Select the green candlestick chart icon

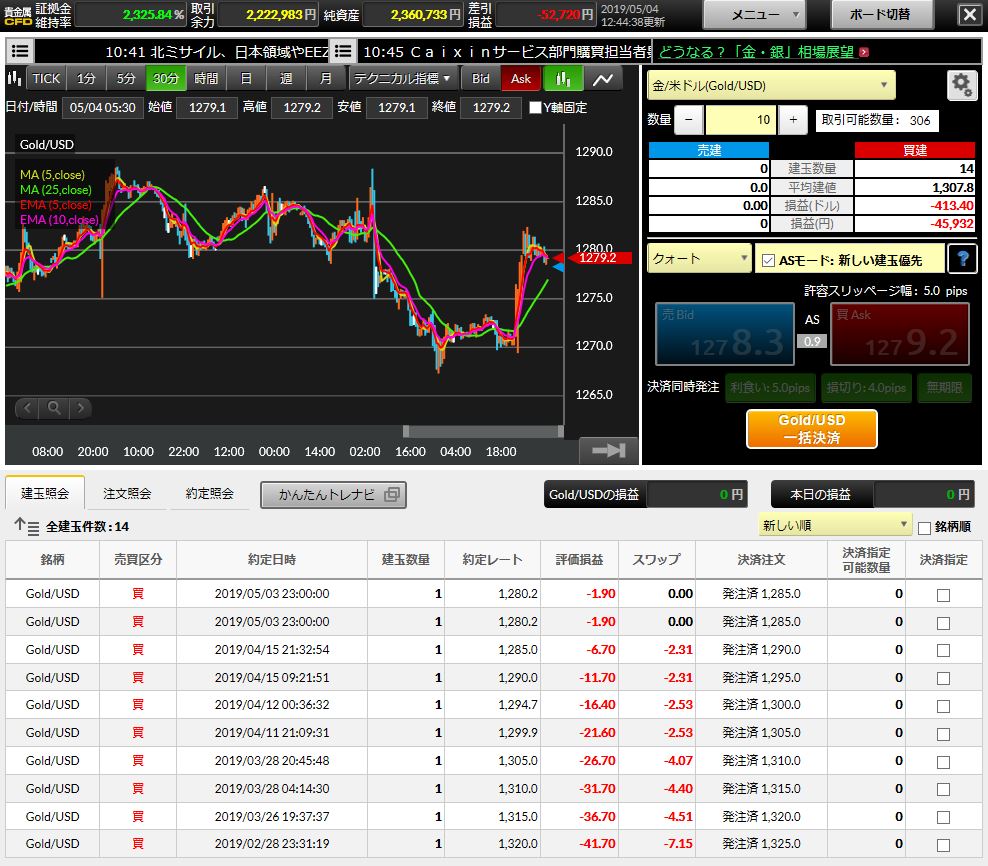click(563, 79)
